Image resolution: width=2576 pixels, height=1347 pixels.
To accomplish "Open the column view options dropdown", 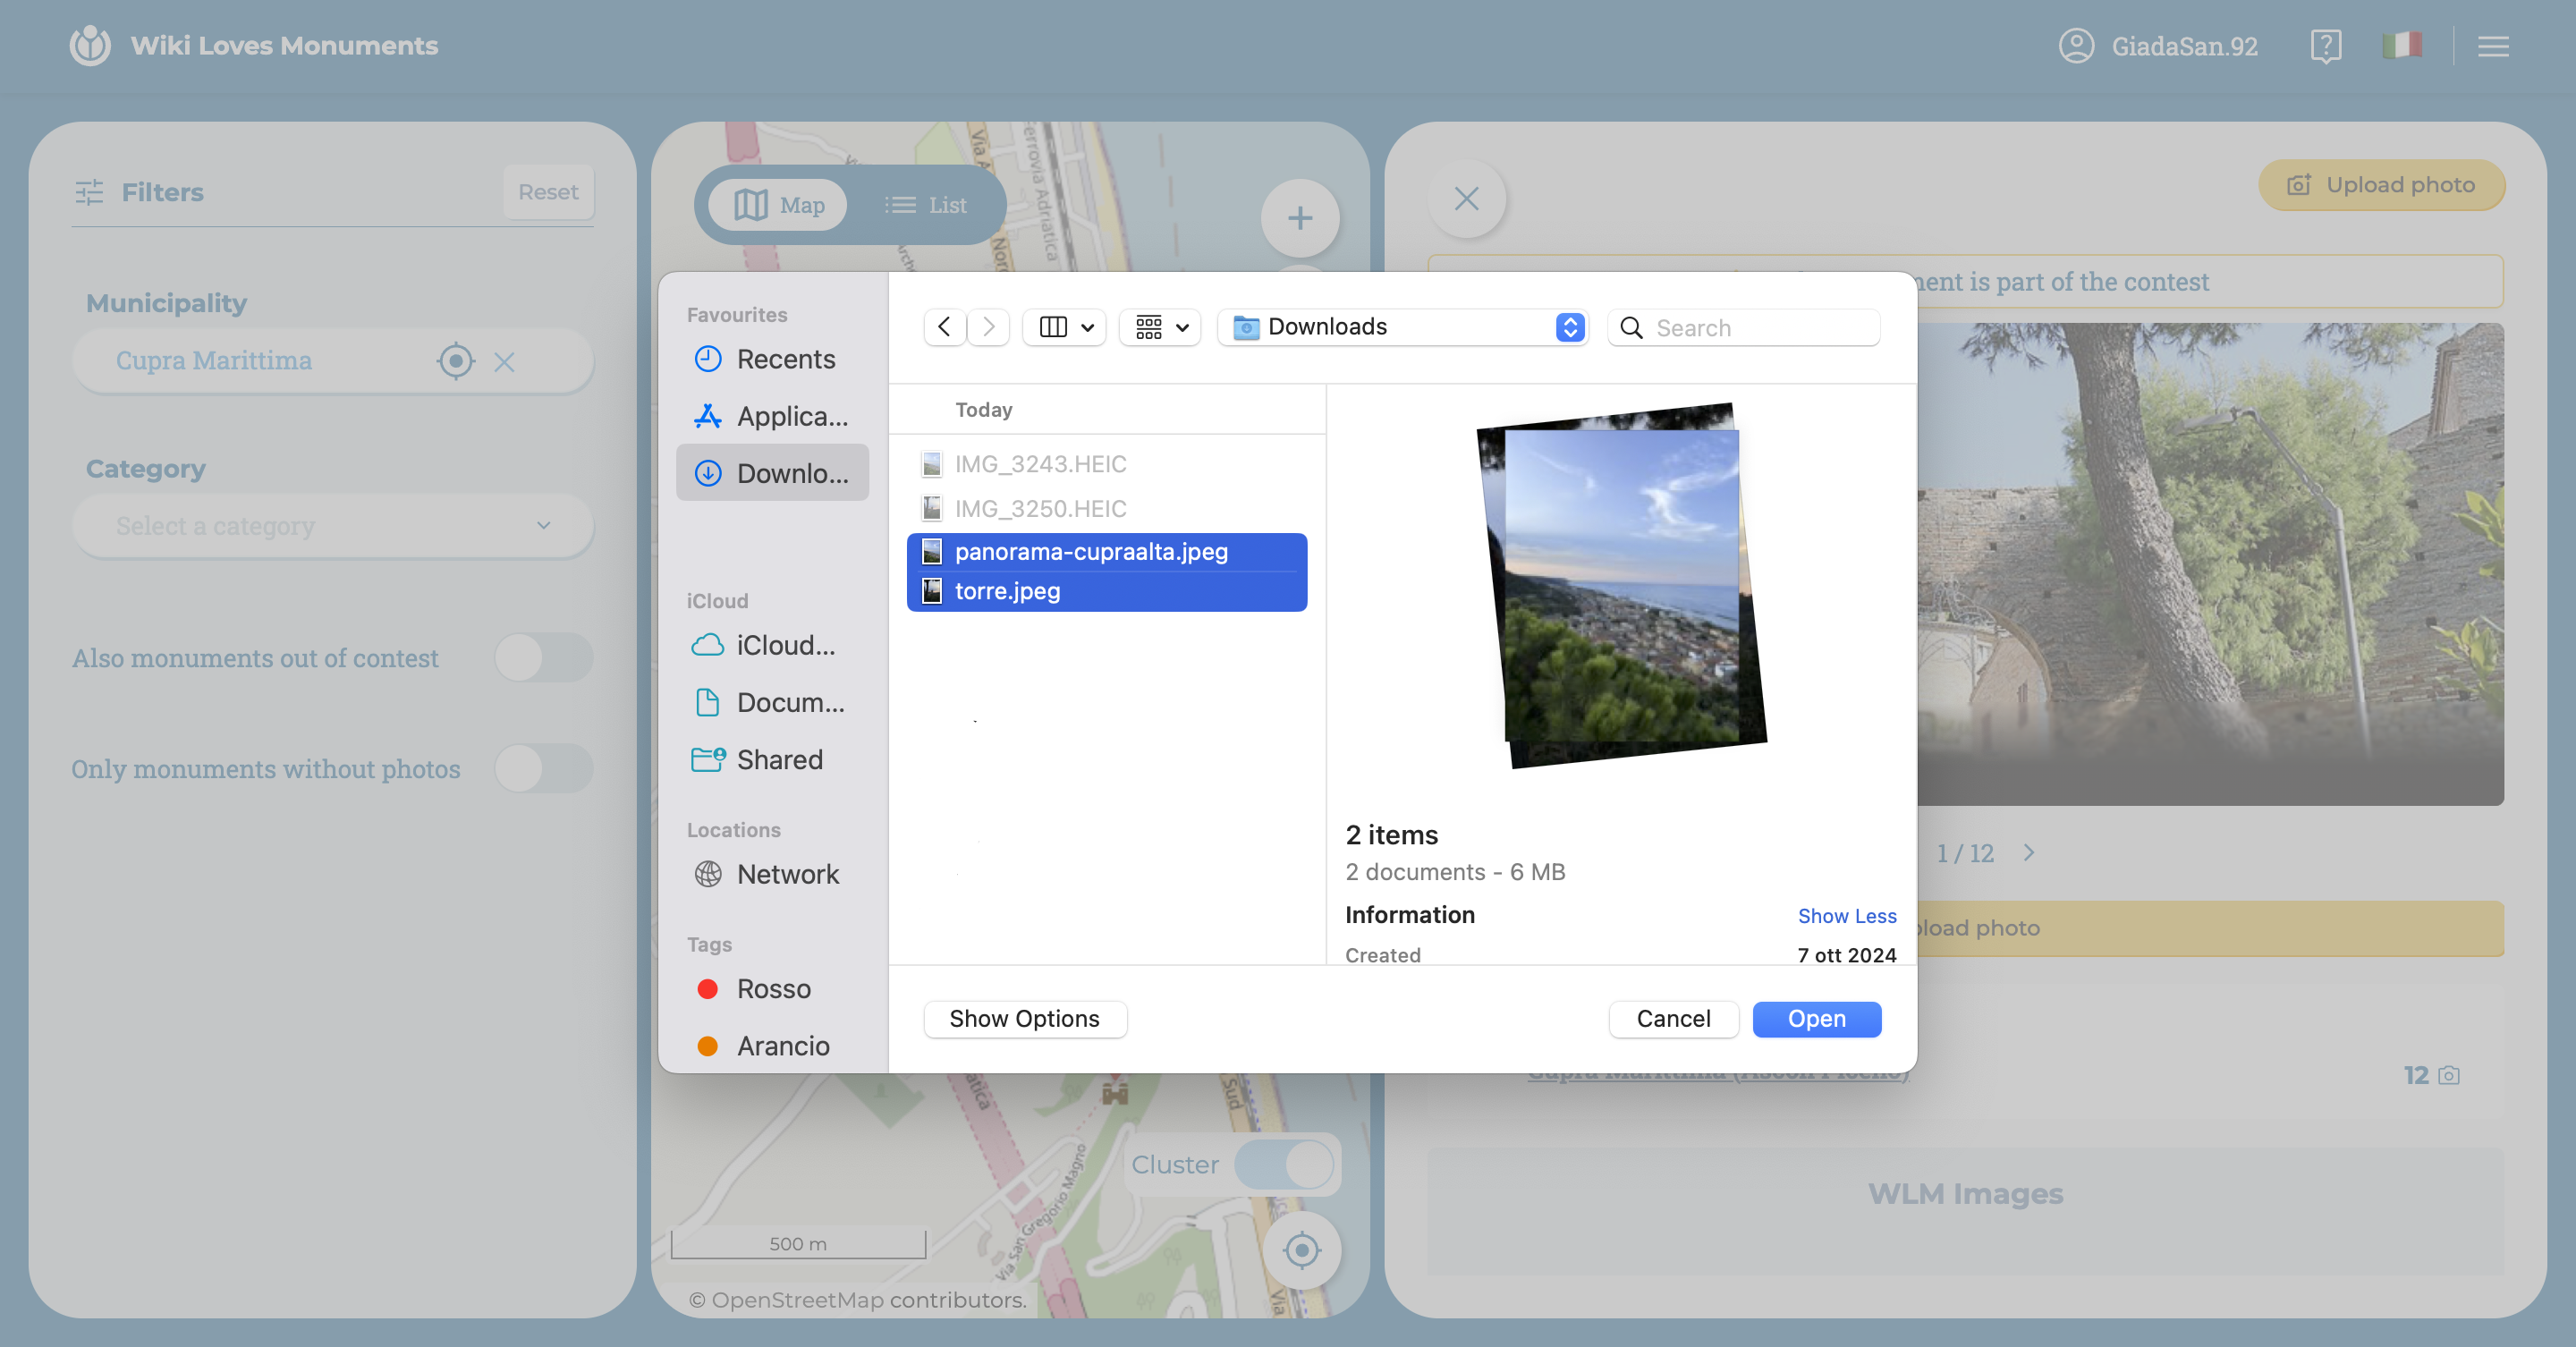I will click(x=1065, y=327).
